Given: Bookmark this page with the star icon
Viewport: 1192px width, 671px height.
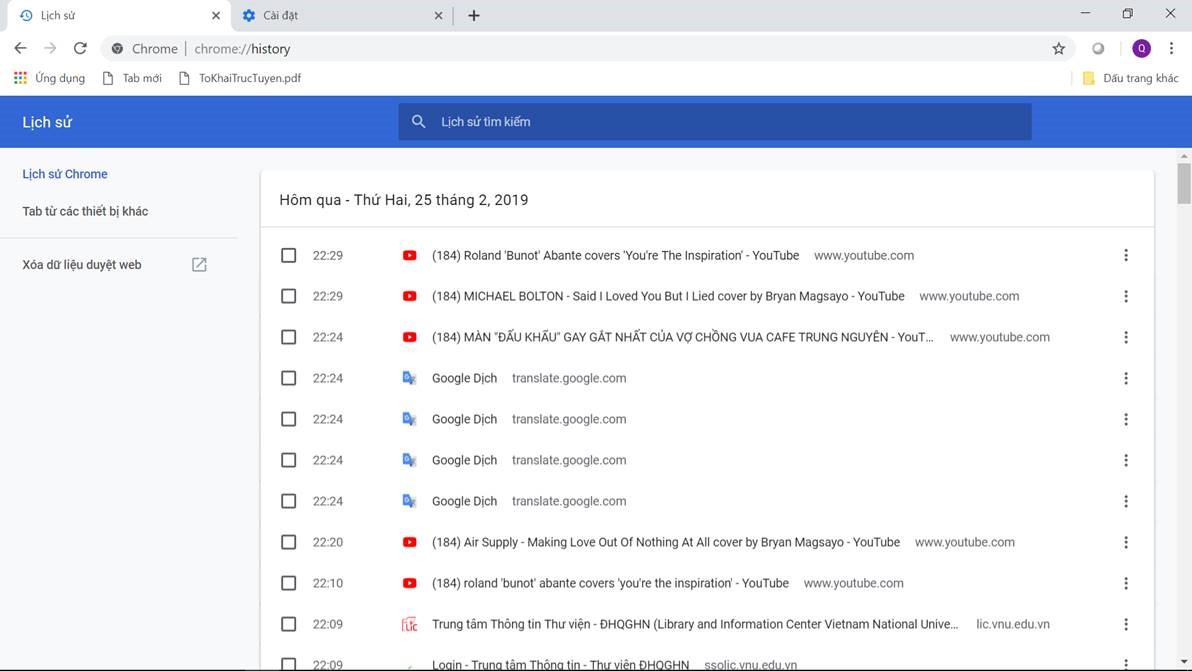Looking at the screenshot, I should coord(1058,48).
